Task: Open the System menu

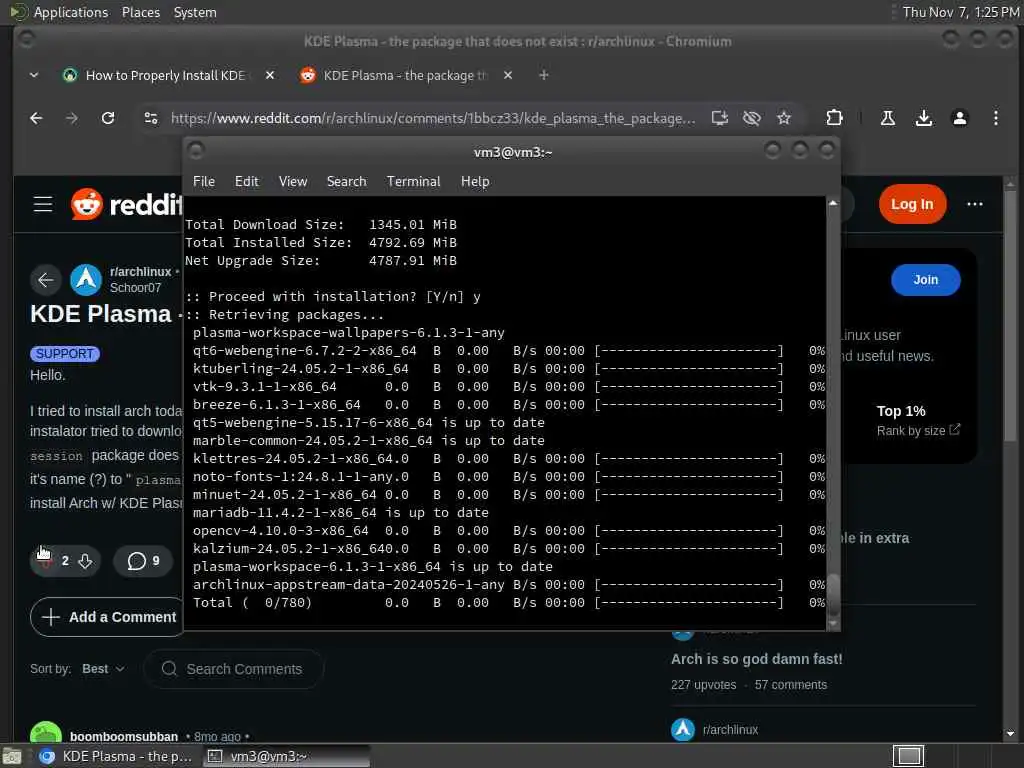Action: coord(195,12)
